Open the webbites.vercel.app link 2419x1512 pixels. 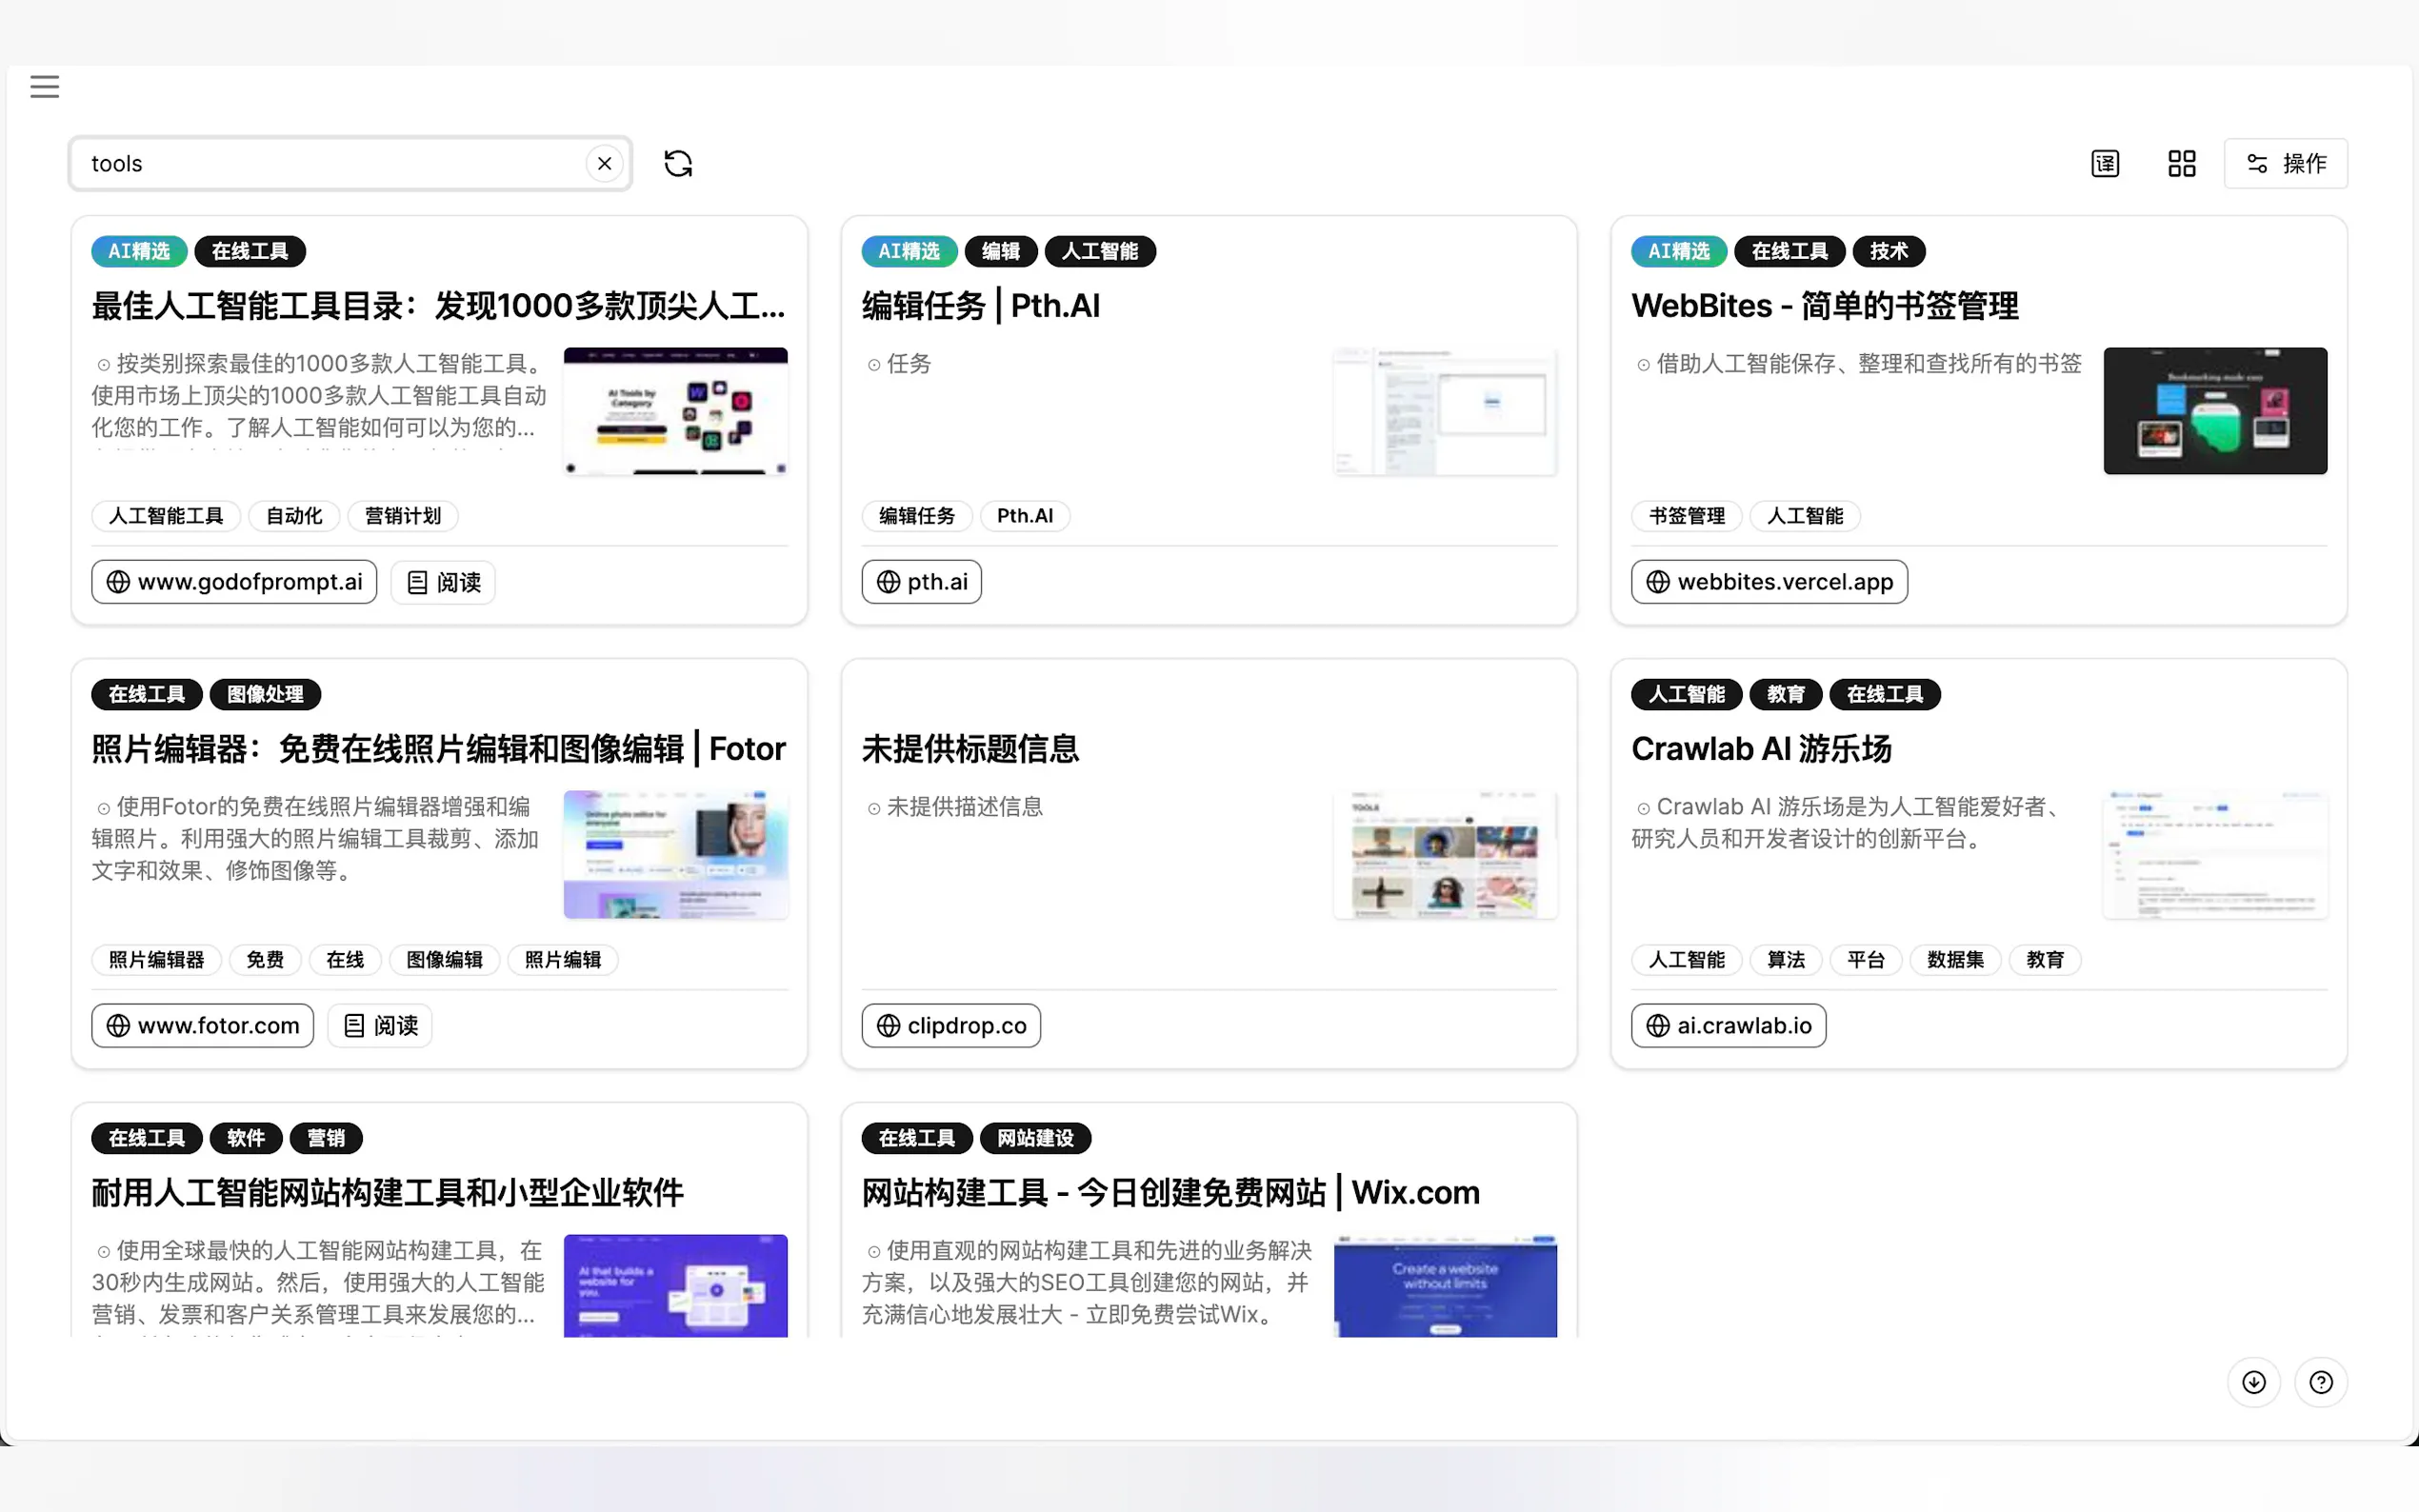(x=1769, y=582)
